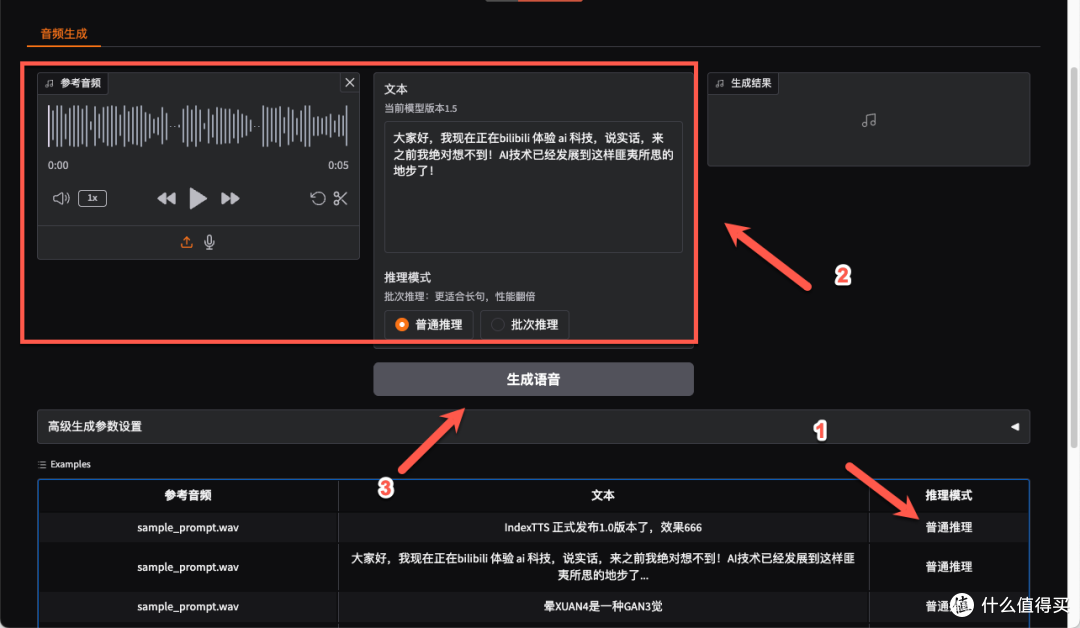The width and height of the screenshot is (1080, 628).
Task: Click the 1x playback speed control
Action: coord(92,198)
